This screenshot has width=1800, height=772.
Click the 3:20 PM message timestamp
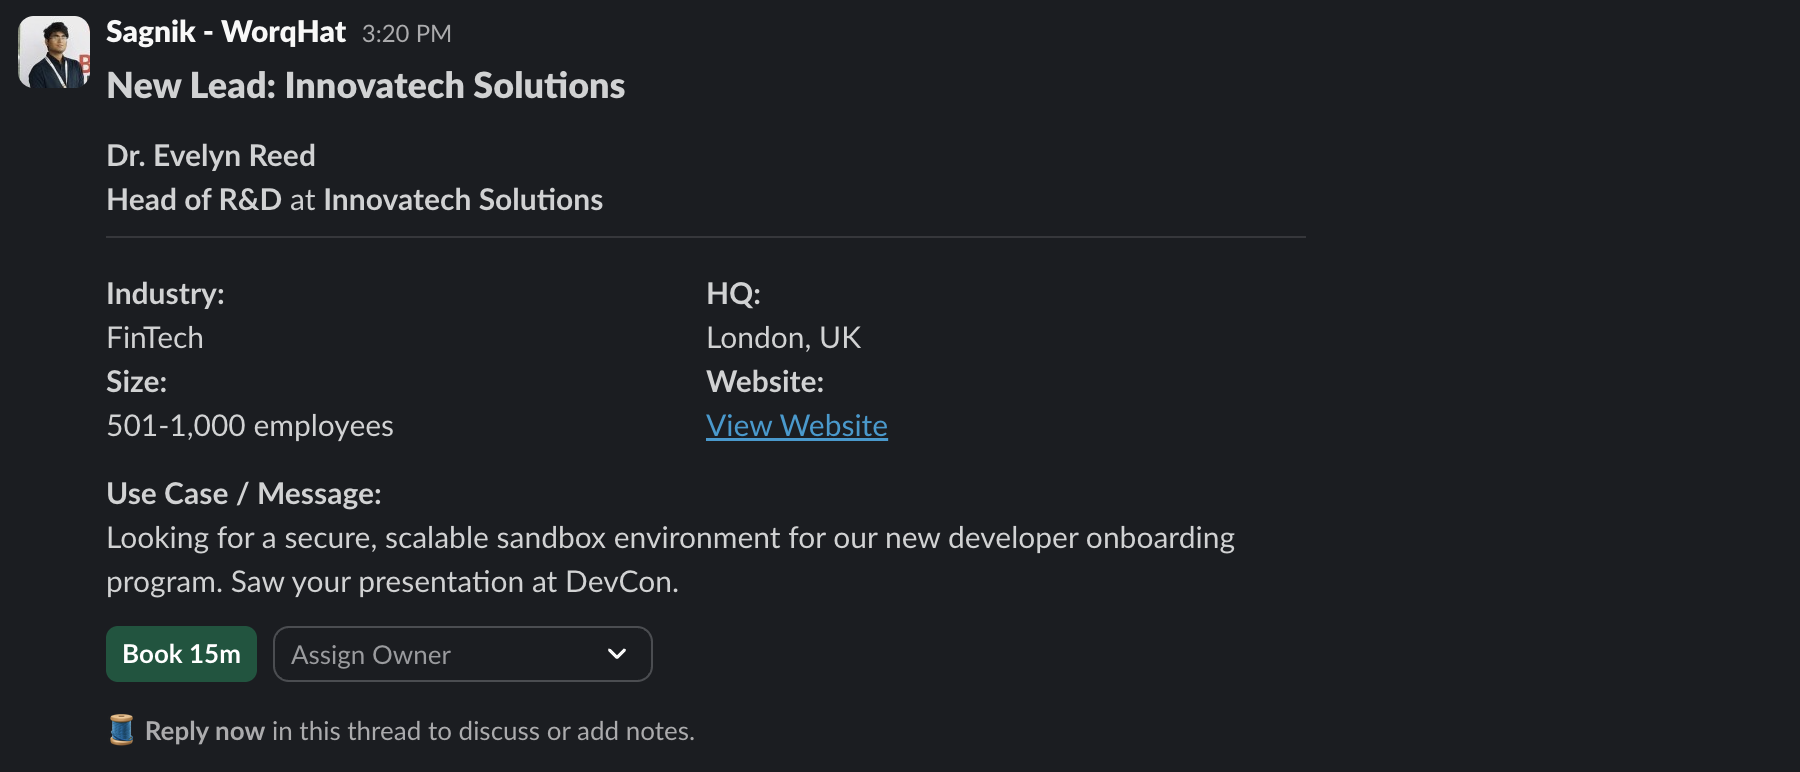406,34
